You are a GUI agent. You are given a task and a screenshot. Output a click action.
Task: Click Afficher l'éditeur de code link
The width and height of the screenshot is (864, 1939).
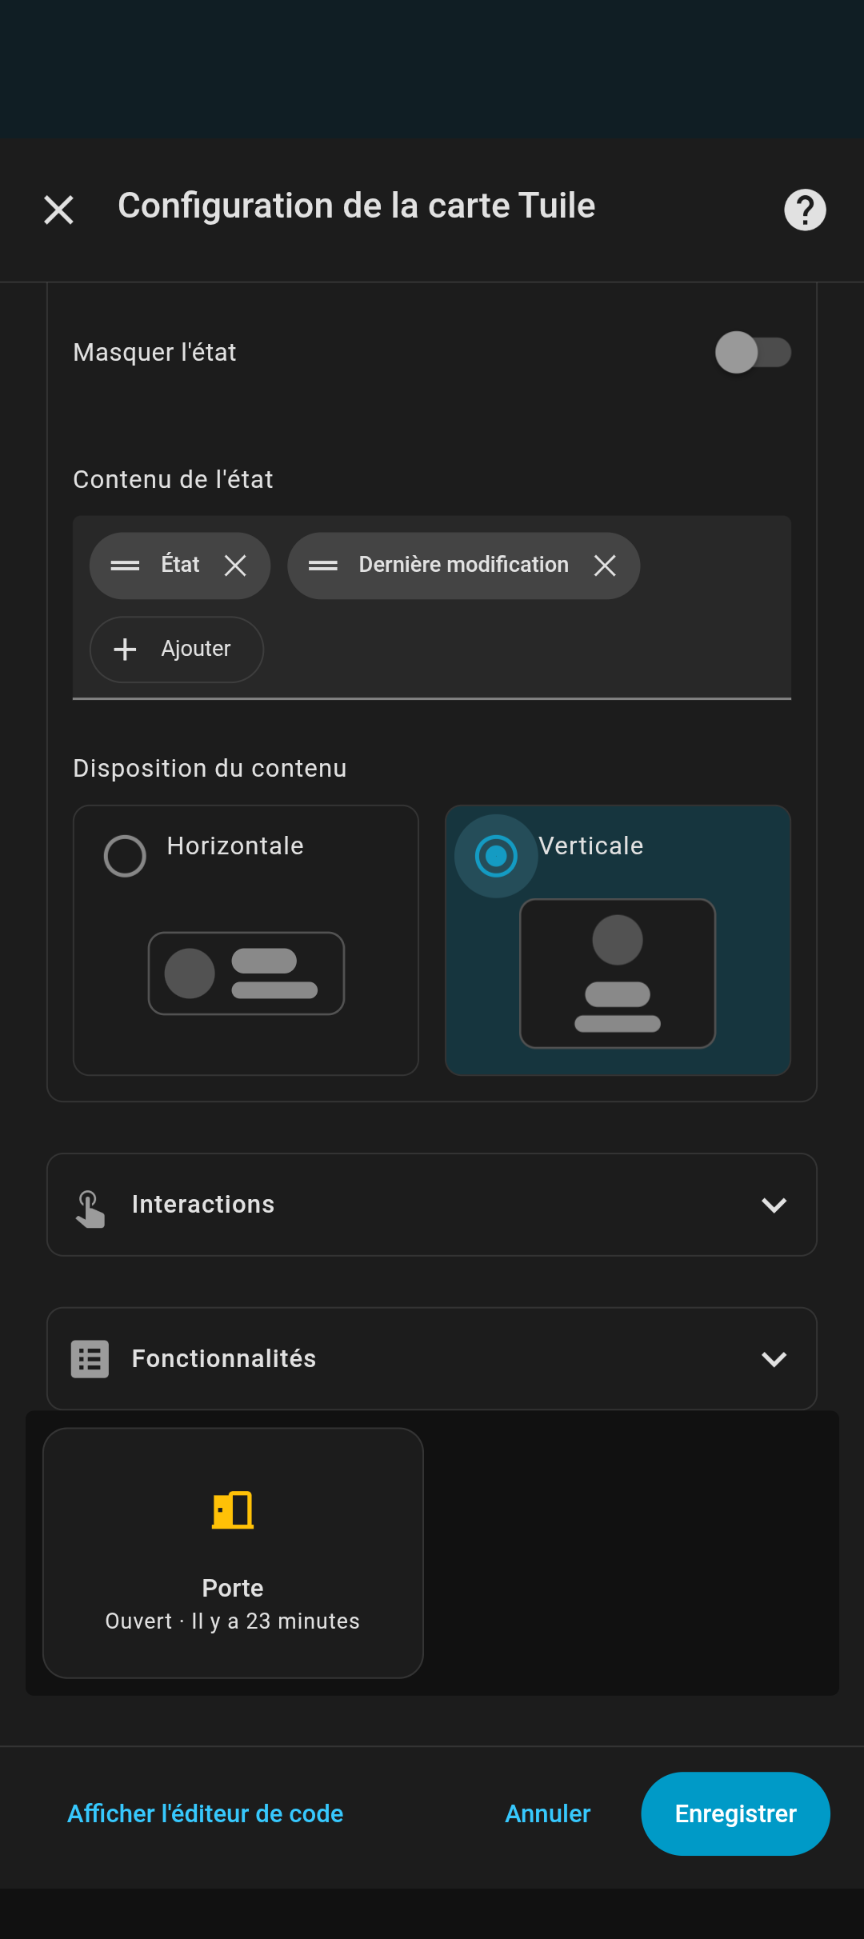205,1814
